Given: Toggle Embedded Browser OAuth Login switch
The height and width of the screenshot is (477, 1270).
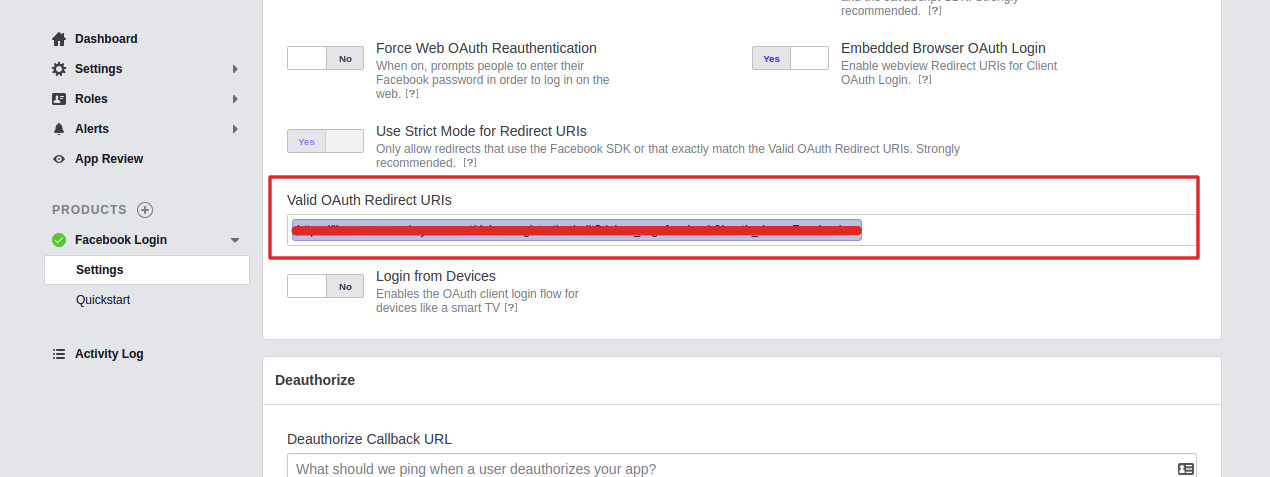Looking at the screenshot, I should click(790, 58).
